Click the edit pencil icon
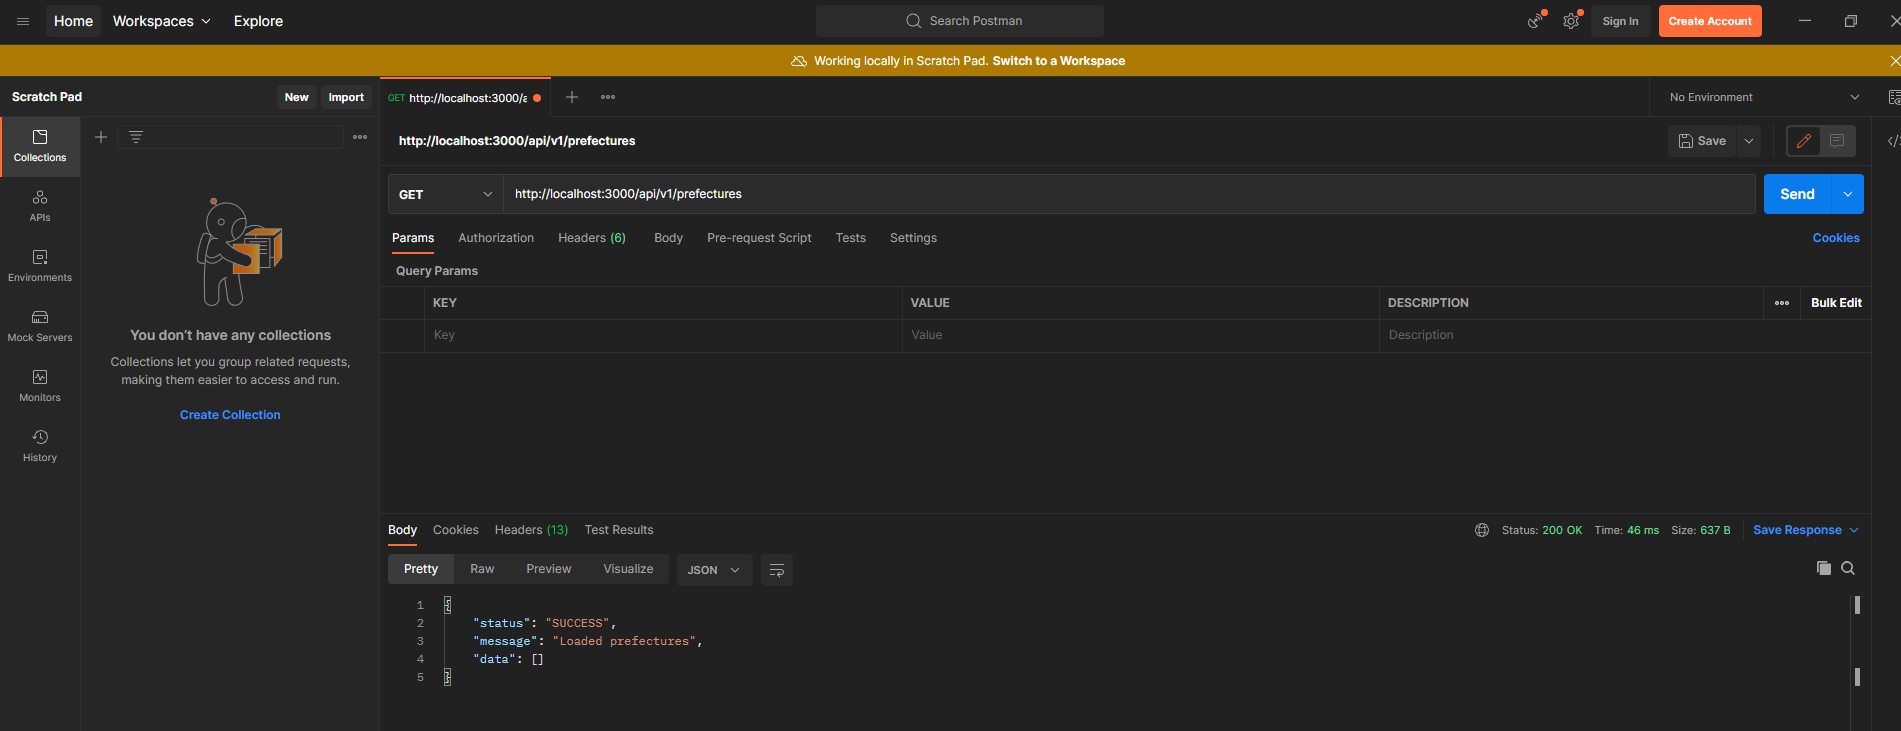The width and height of the screenshot is (1901, 731). click(x=1804, y=141)
